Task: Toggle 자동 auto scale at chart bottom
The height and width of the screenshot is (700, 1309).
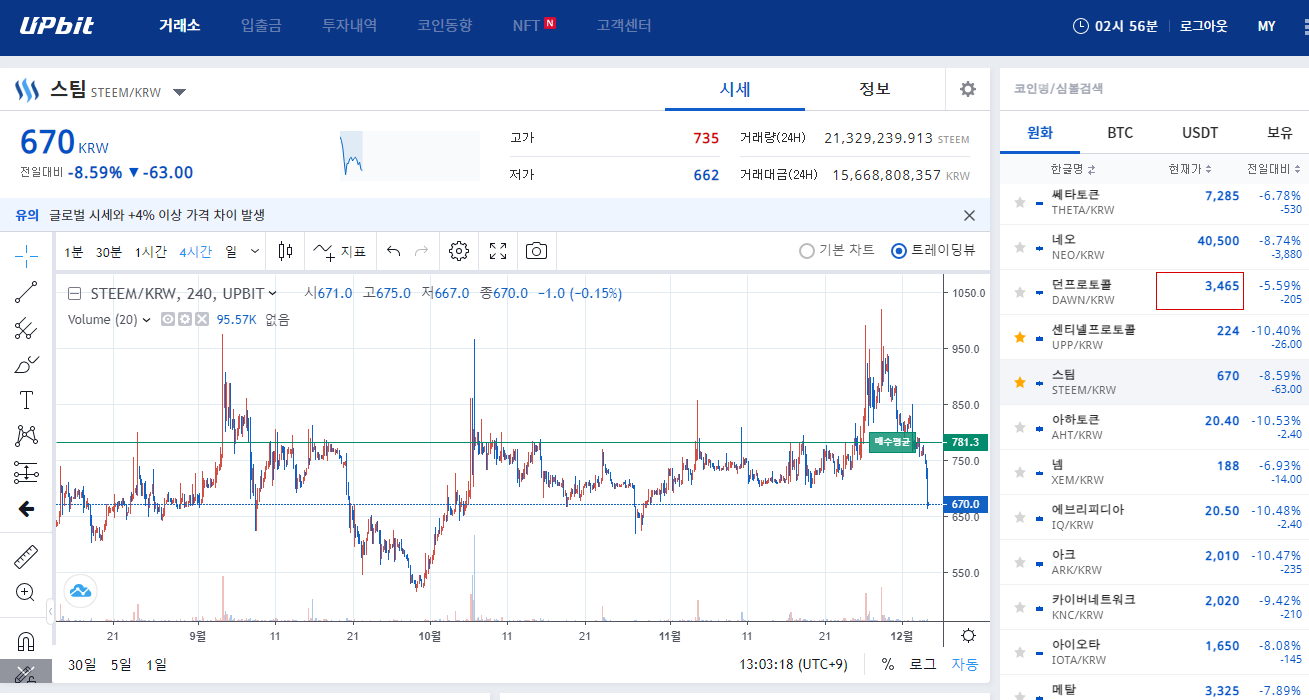Action: click(x=964, y=664)
